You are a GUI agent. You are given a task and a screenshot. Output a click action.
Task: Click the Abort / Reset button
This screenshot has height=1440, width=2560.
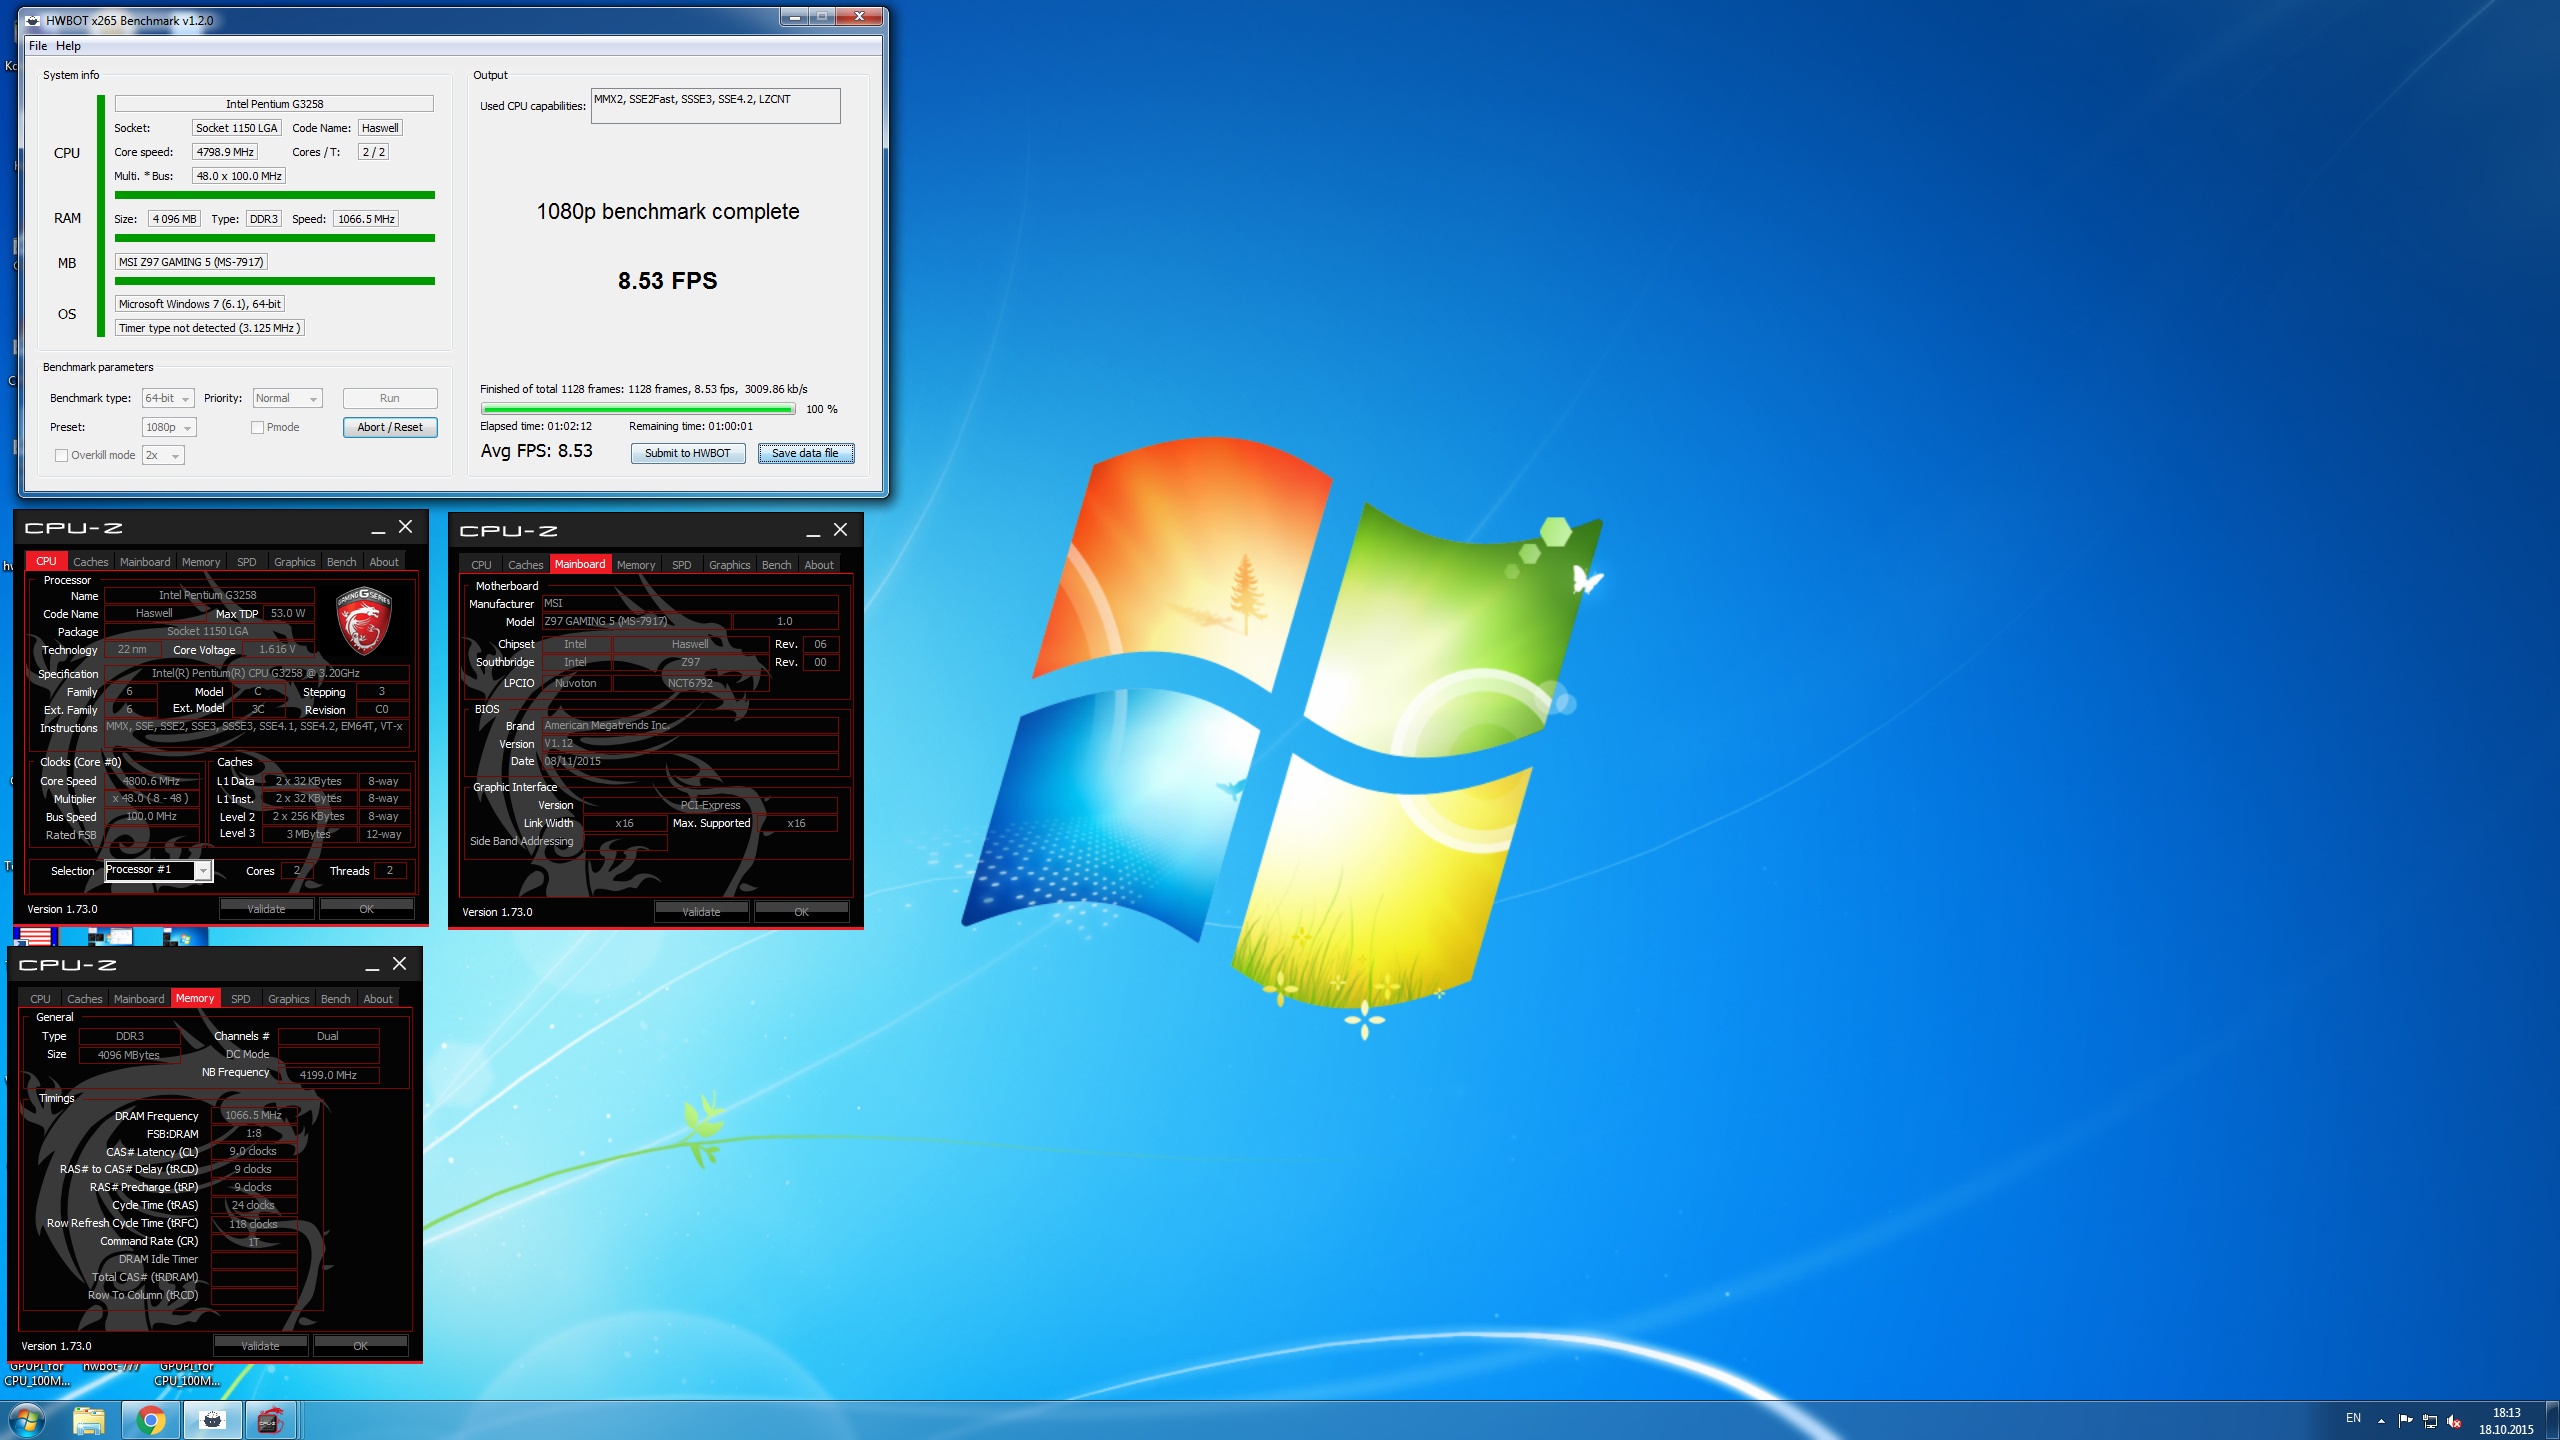(x=390, y=427)
